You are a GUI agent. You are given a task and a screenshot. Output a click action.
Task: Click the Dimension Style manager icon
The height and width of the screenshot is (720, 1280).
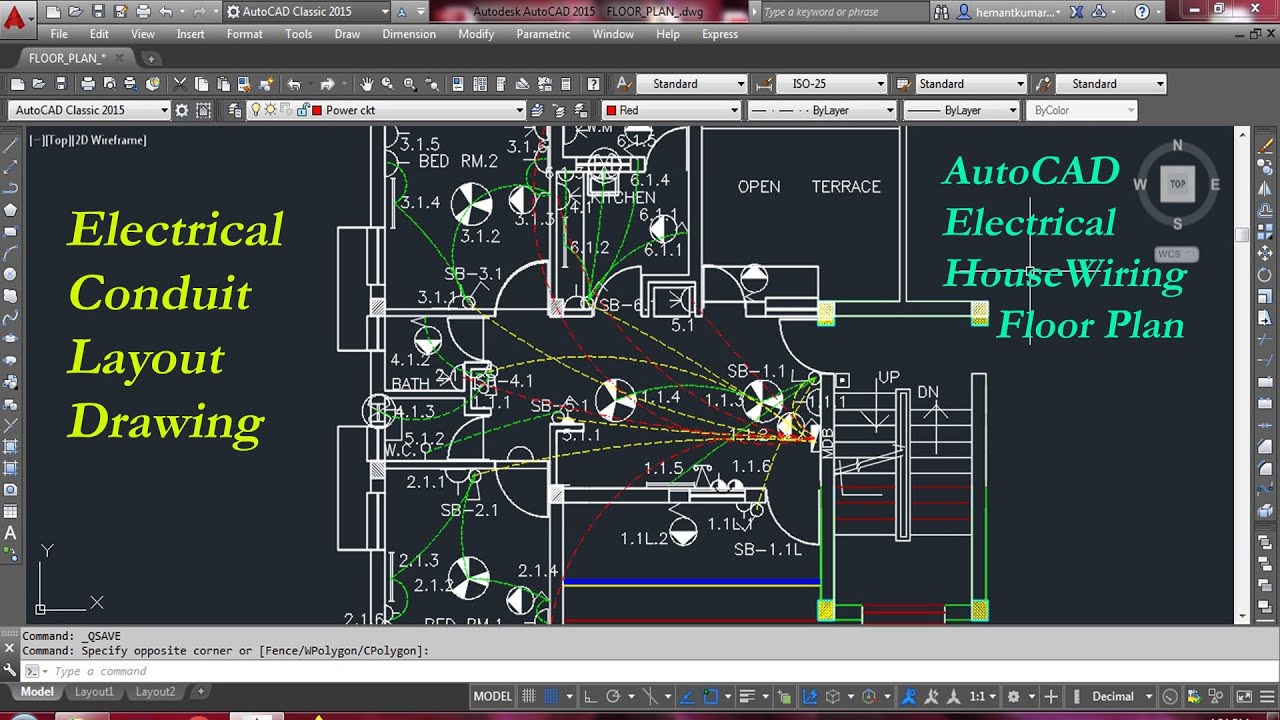click(764, 84)
